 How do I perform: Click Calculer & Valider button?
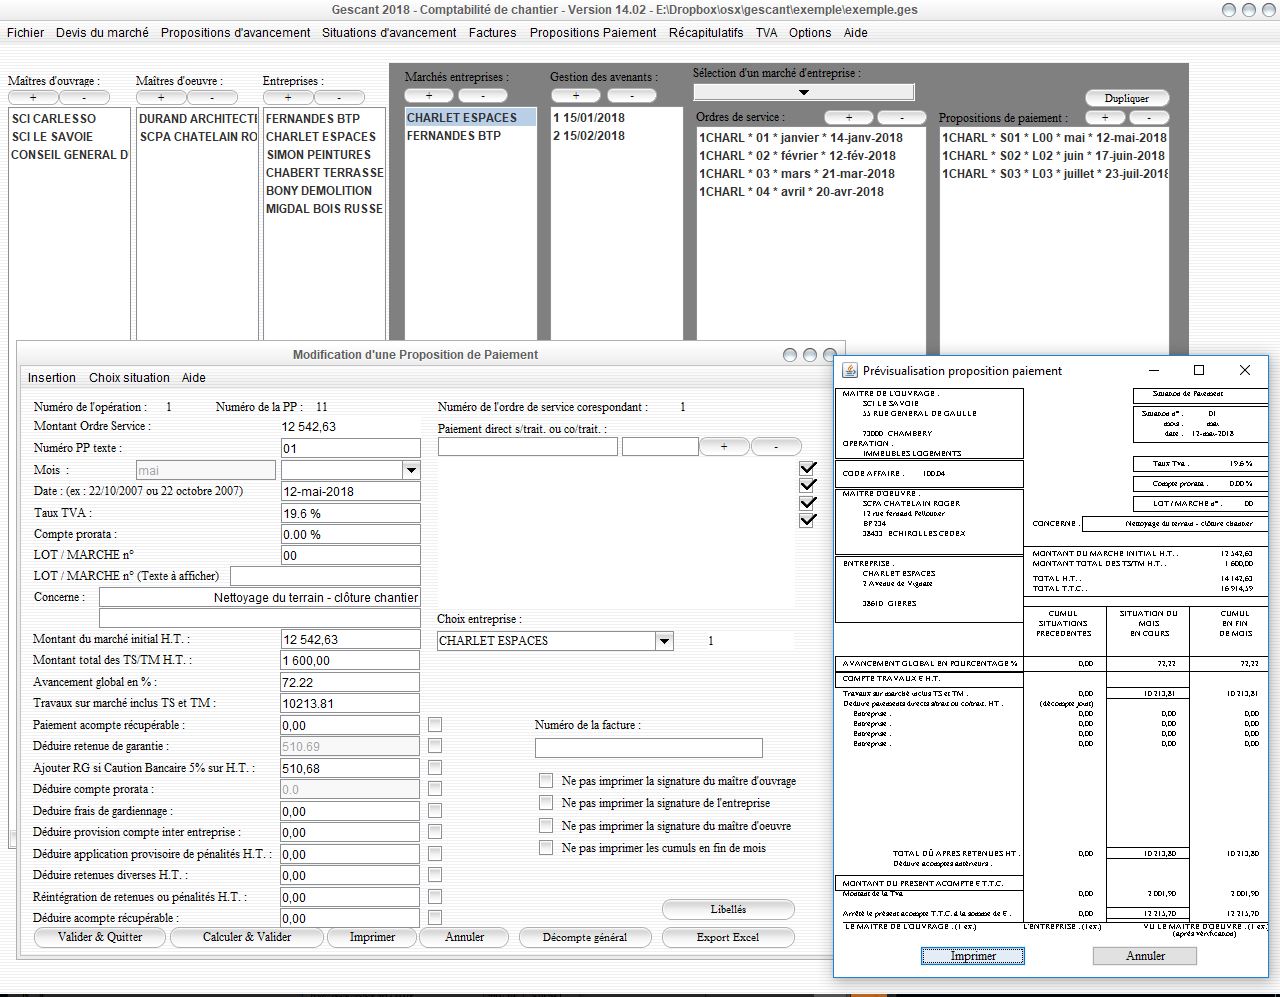[x=247, y=937]
